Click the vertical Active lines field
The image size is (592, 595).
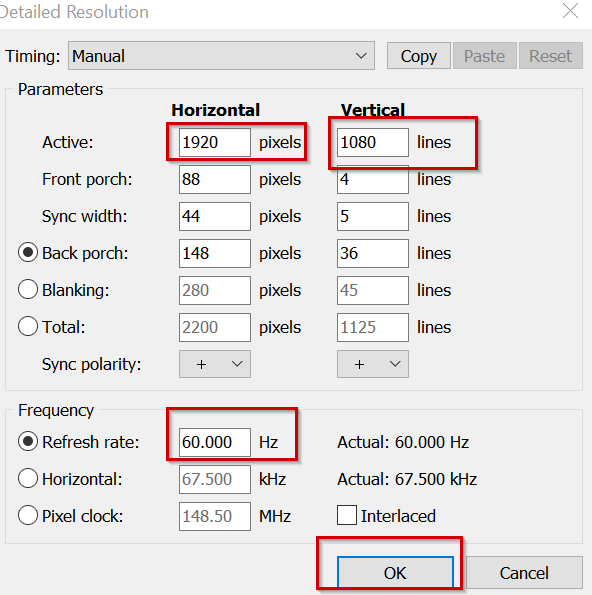(373, 142)
